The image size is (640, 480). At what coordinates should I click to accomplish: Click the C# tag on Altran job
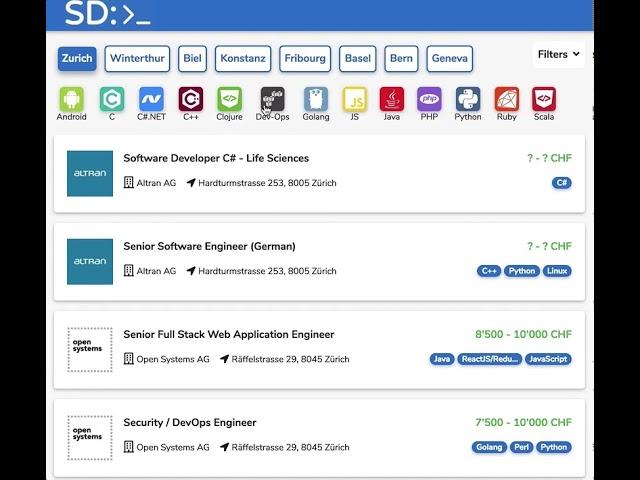[x=562, y=183]
